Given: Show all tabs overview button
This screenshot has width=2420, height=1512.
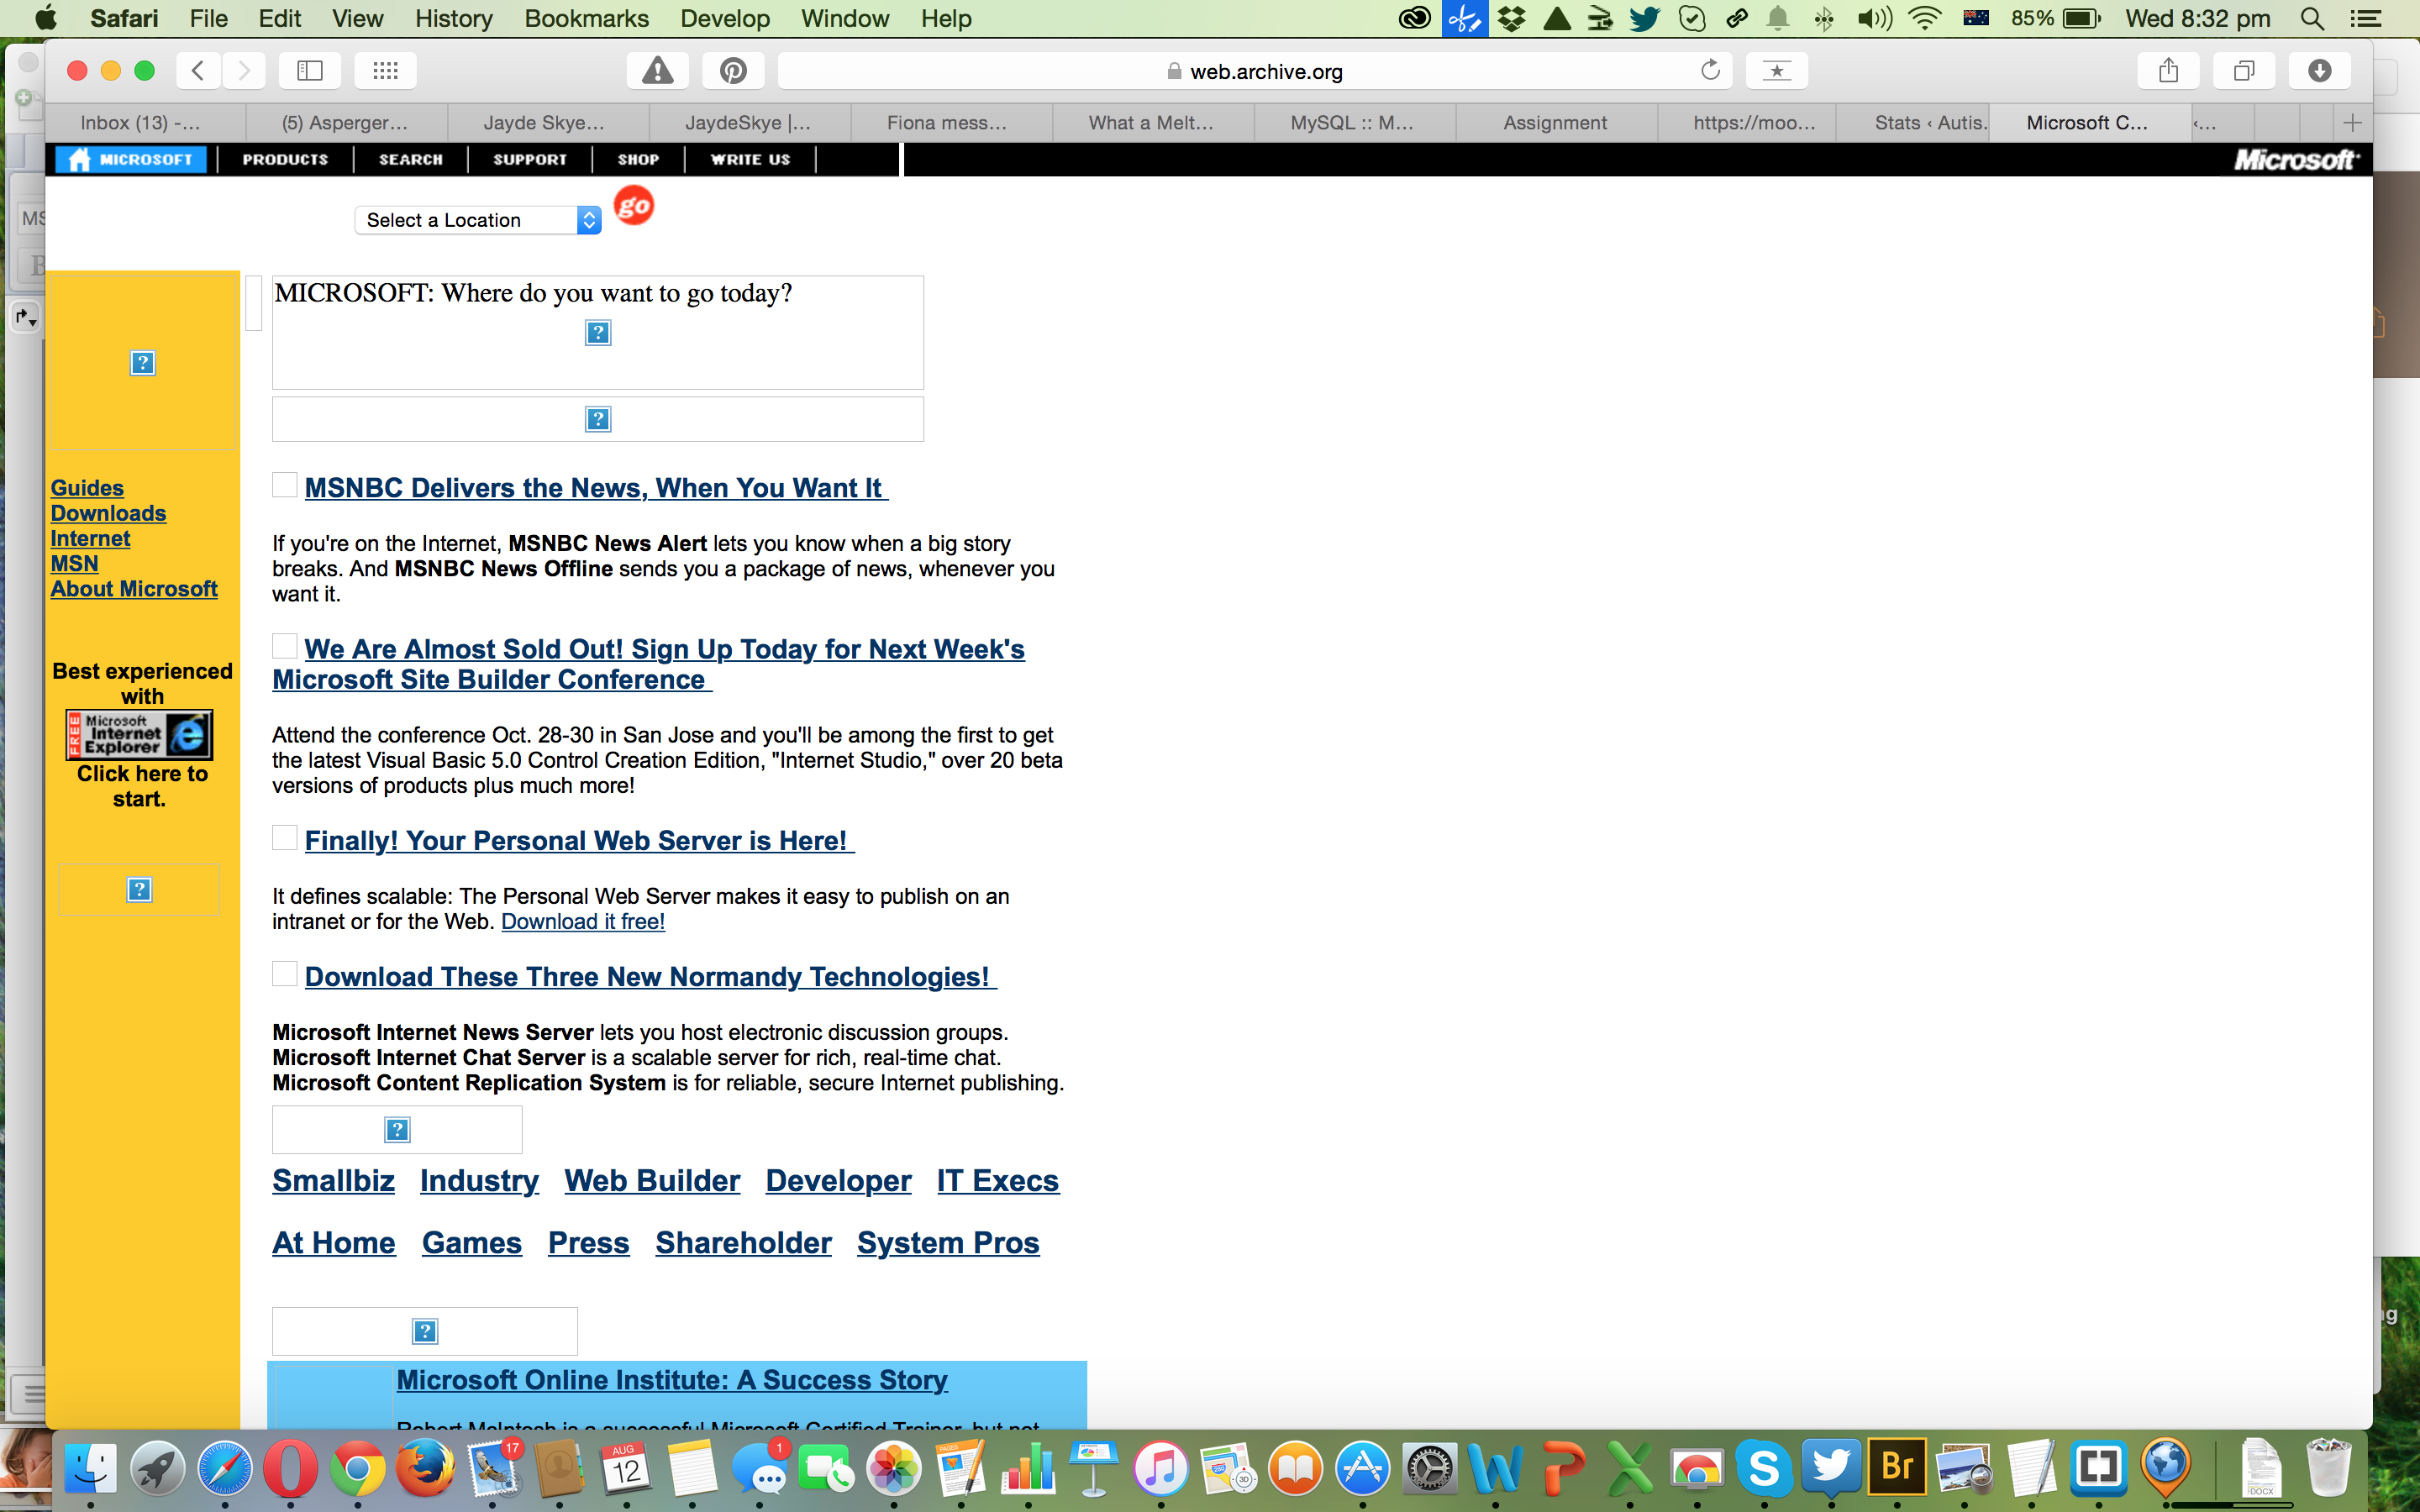Looking at the screenshot, I should [2244, 70].
